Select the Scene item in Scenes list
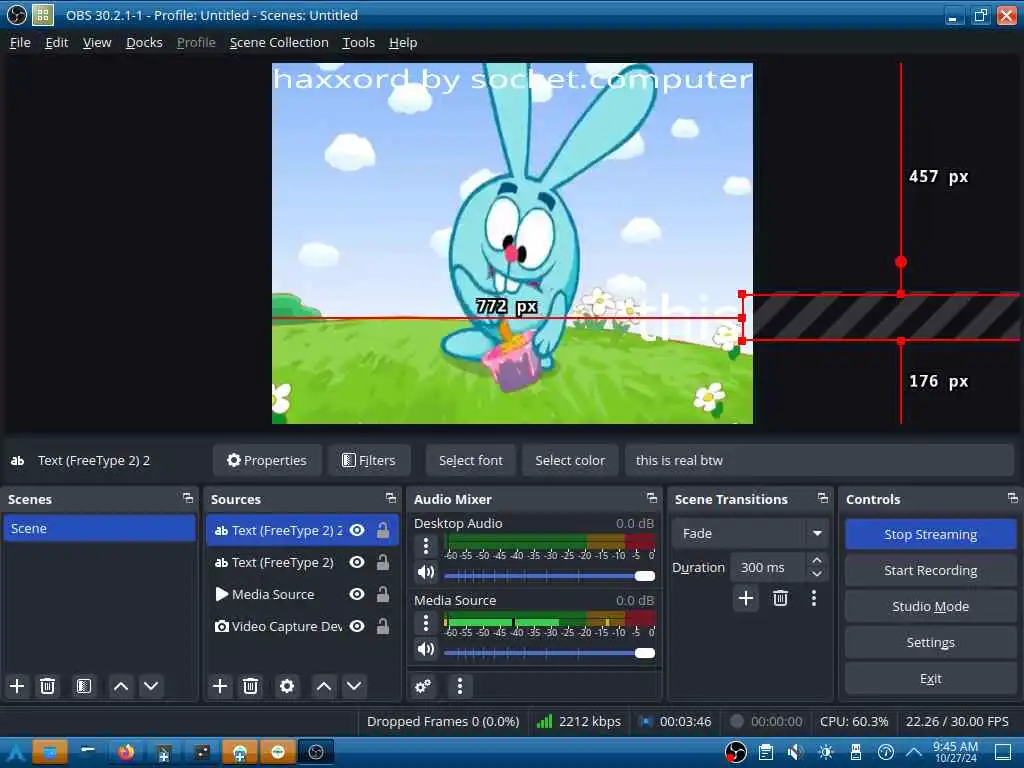This screenshot has height=768, width=1024. 99,528
